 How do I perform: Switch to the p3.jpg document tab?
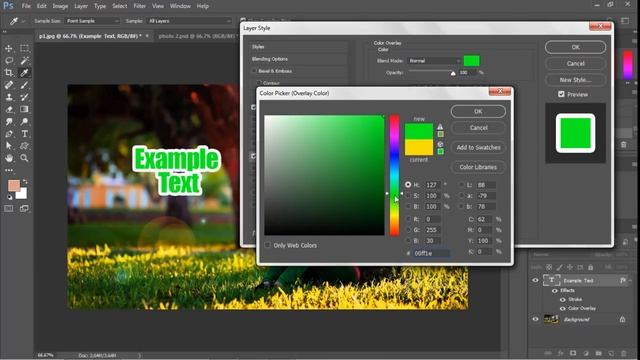pos(90,36)
